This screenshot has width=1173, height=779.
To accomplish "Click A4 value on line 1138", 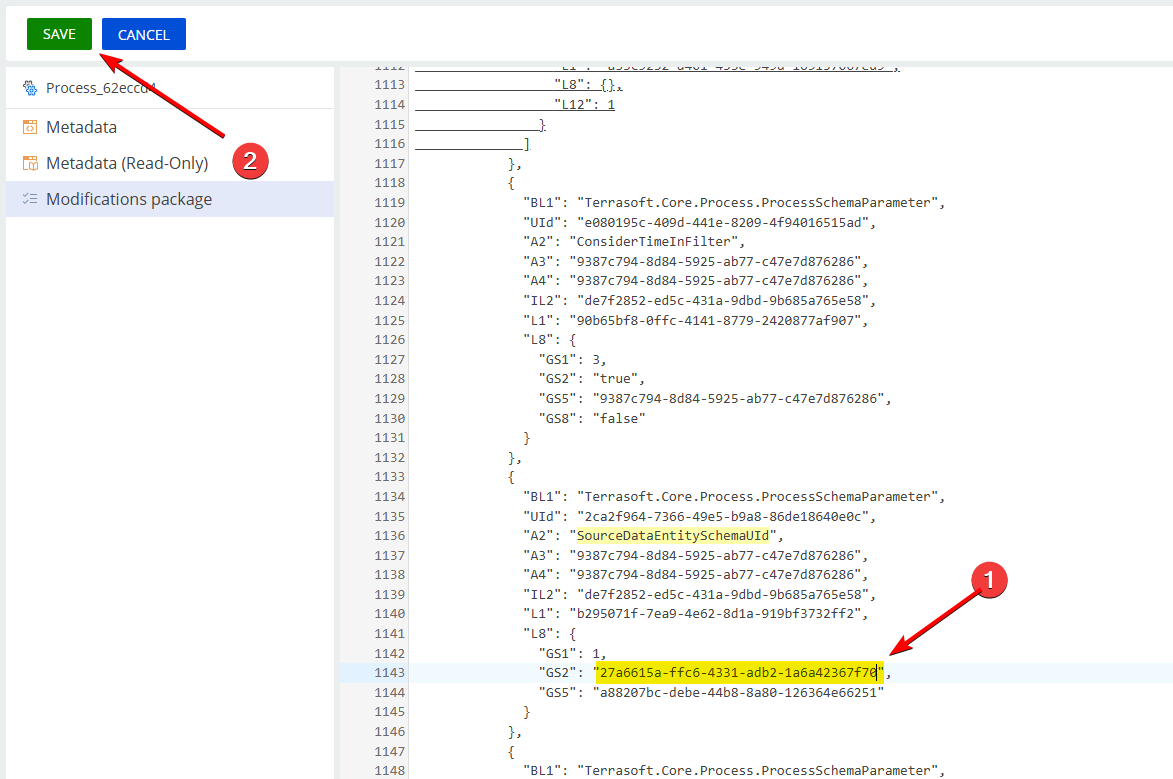I will point(715,575).
